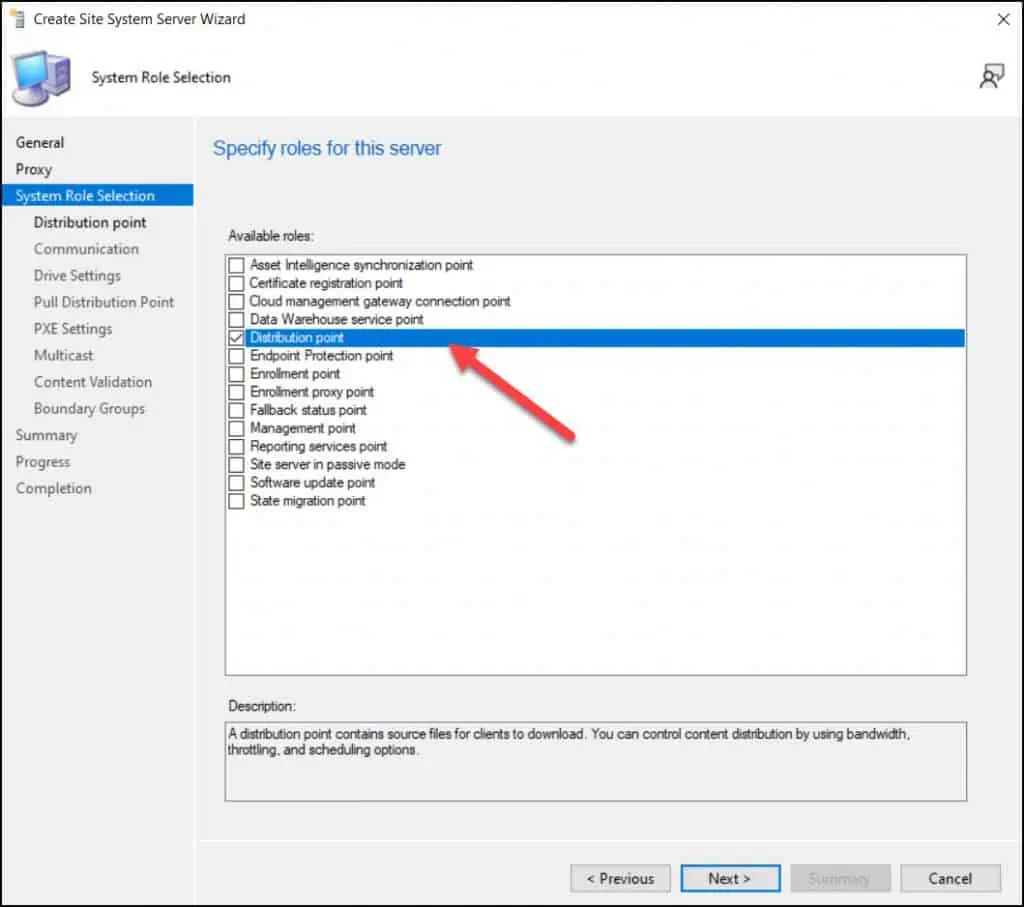Tick the Reporting services point checkbox
The image size is (1024, 907).
click(236, 446)
